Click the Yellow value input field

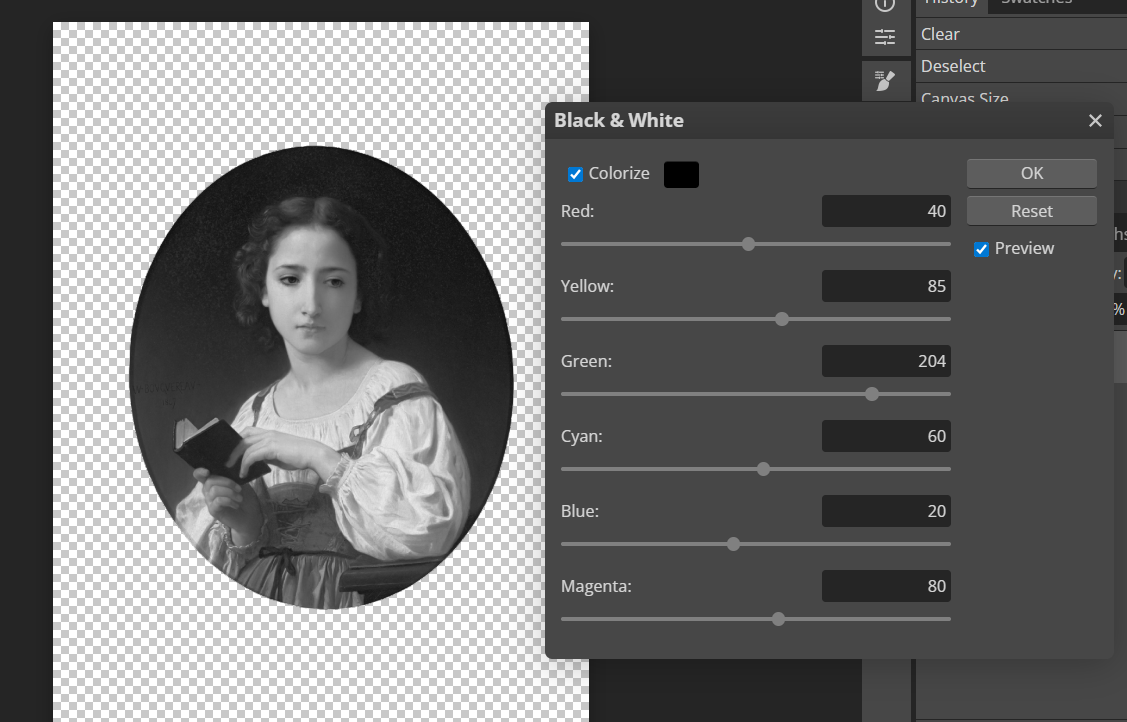pos(885,286)
